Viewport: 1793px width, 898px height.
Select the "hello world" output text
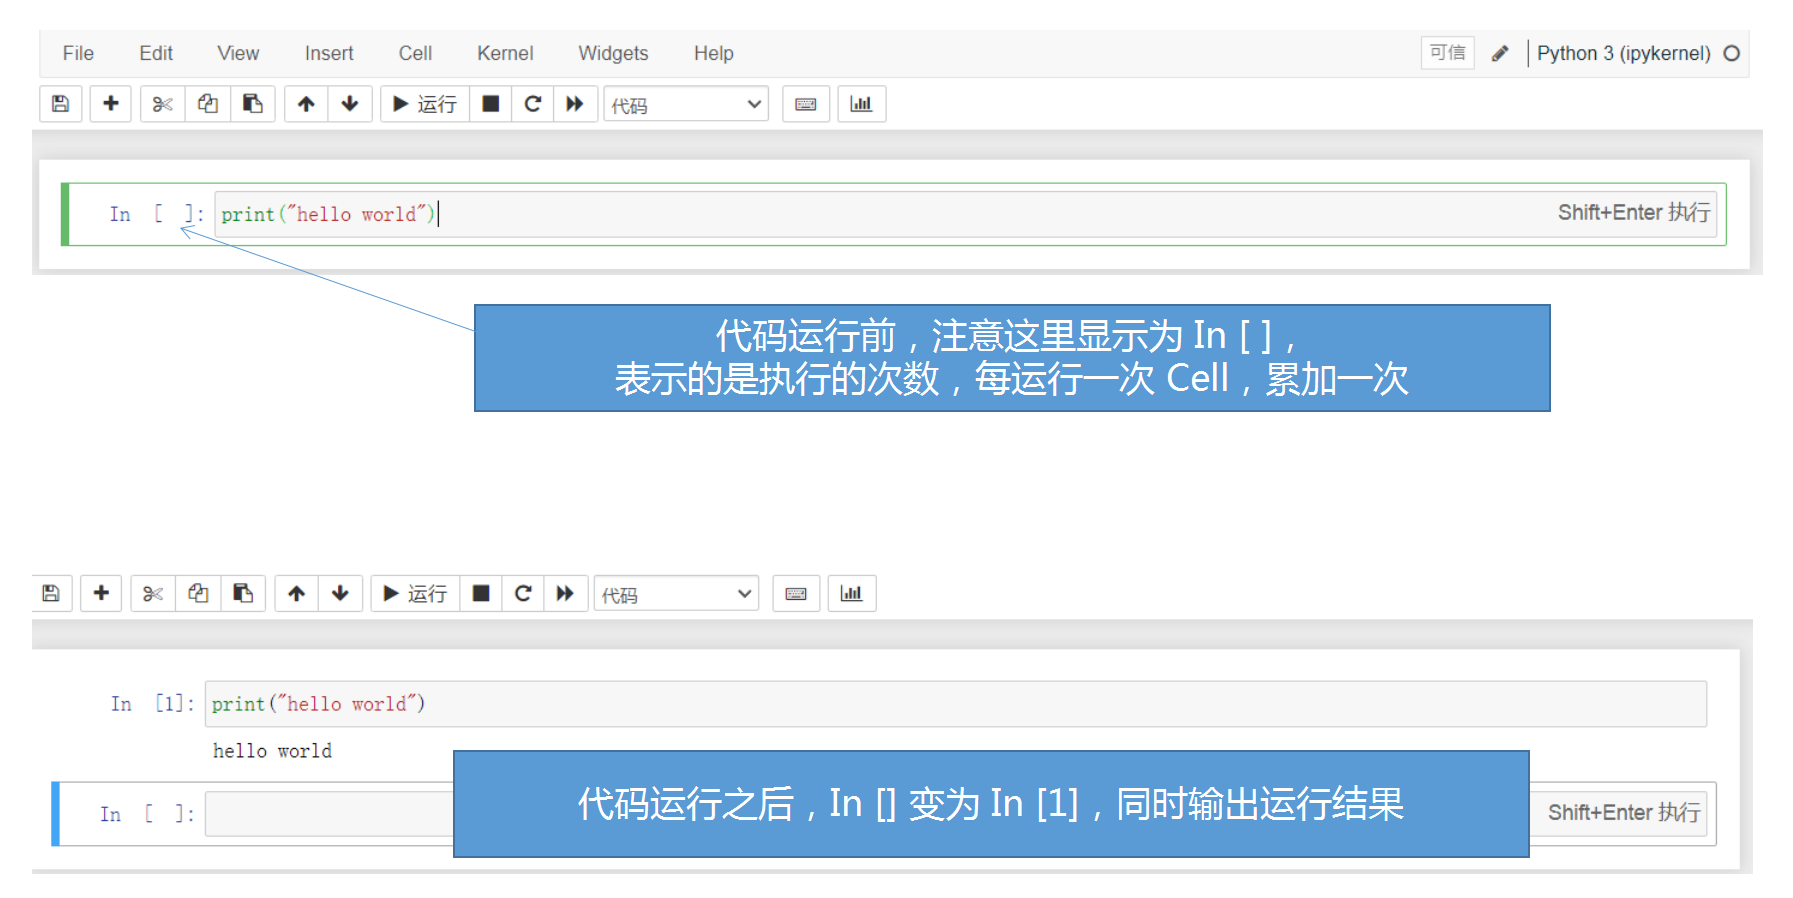[272, 751]
